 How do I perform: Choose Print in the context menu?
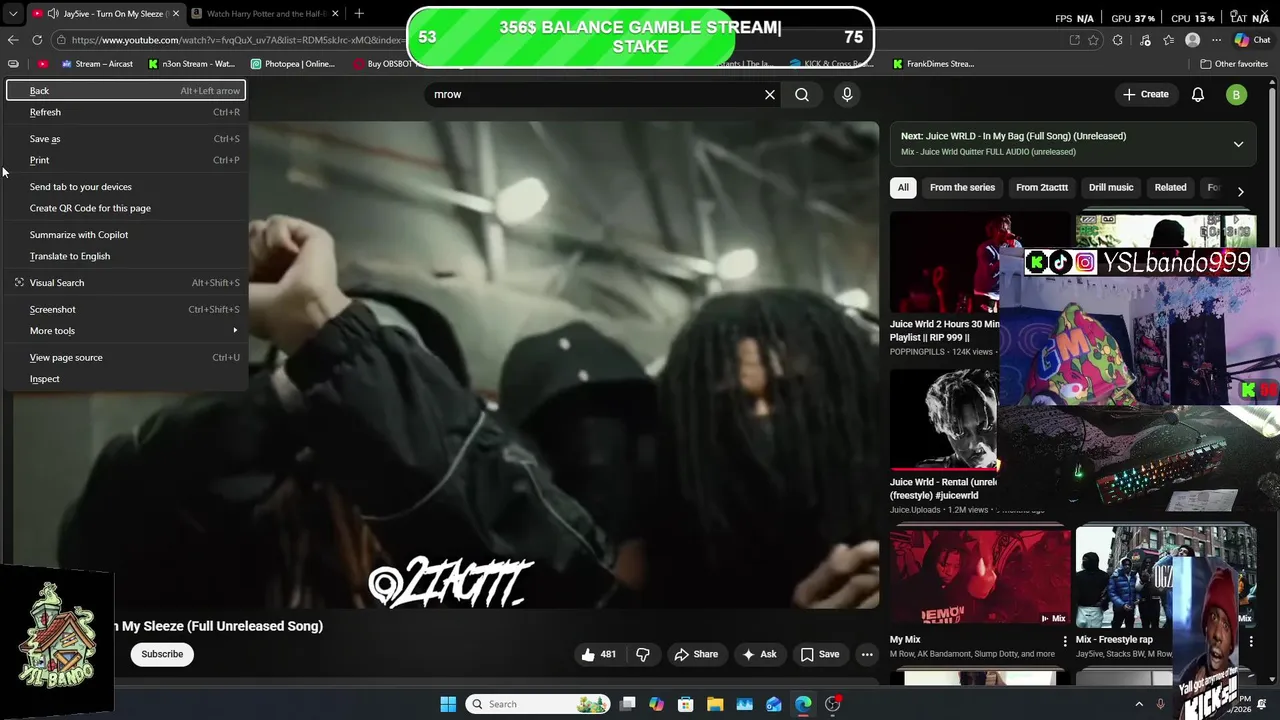[126, 160]
